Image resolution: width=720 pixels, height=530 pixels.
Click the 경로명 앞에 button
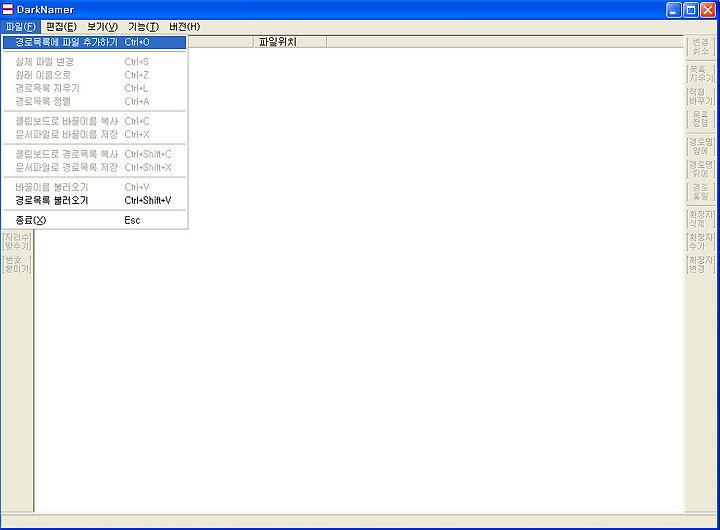point(700,147)
